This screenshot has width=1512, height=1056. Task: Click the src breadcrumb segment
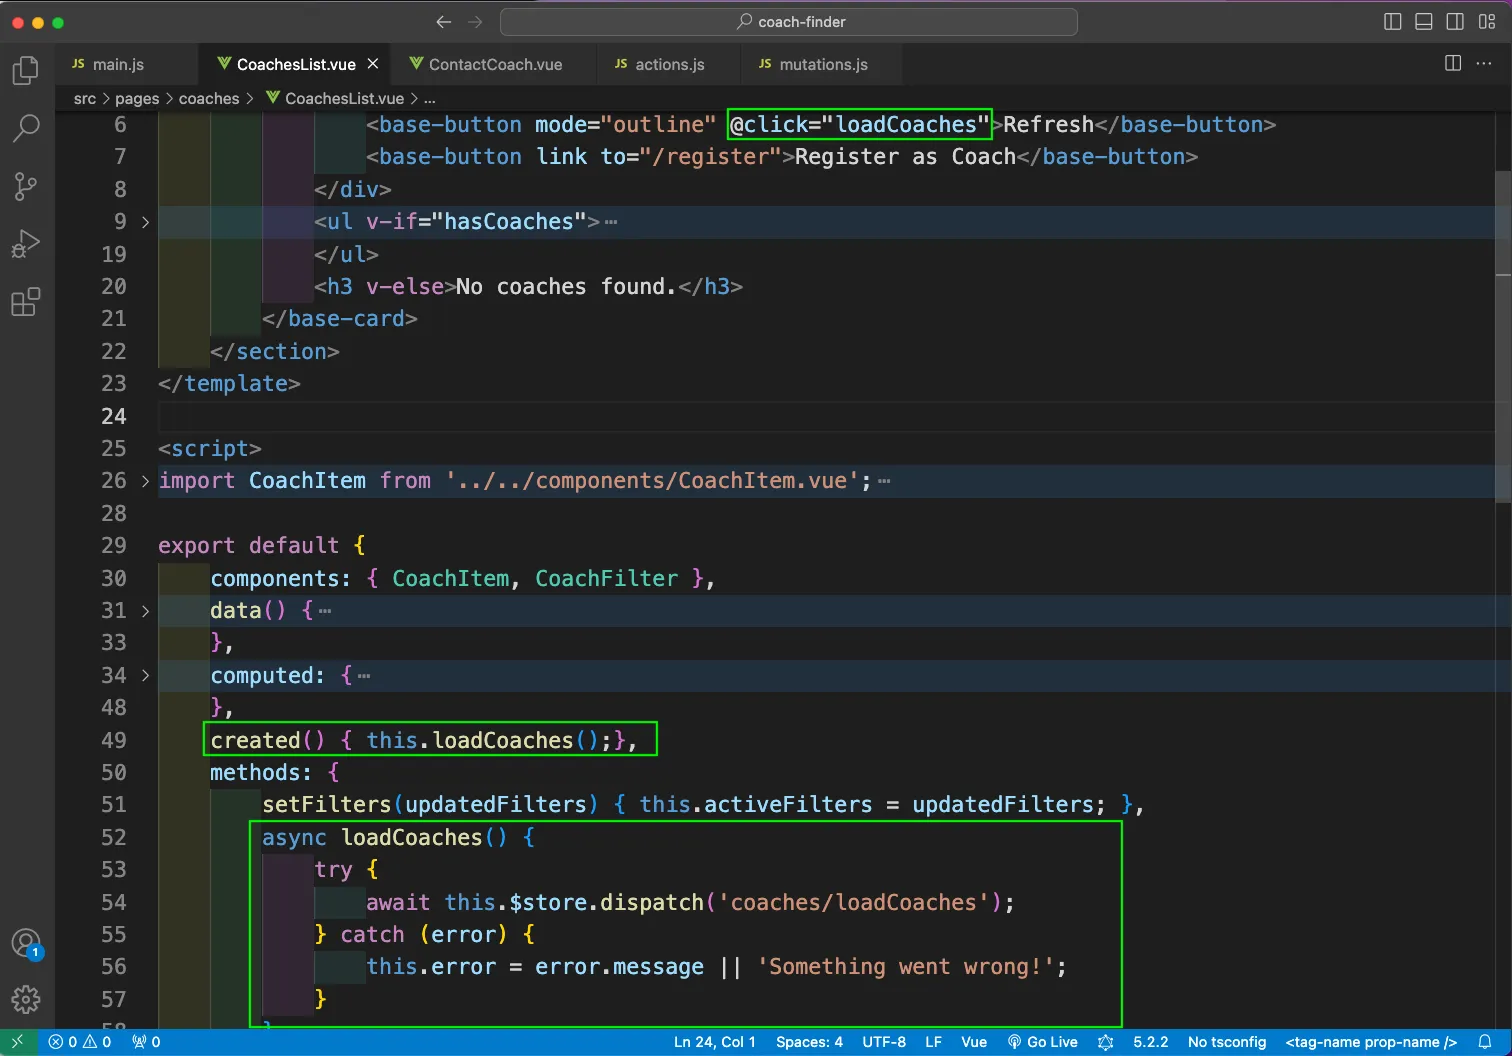tap(85, 98)
